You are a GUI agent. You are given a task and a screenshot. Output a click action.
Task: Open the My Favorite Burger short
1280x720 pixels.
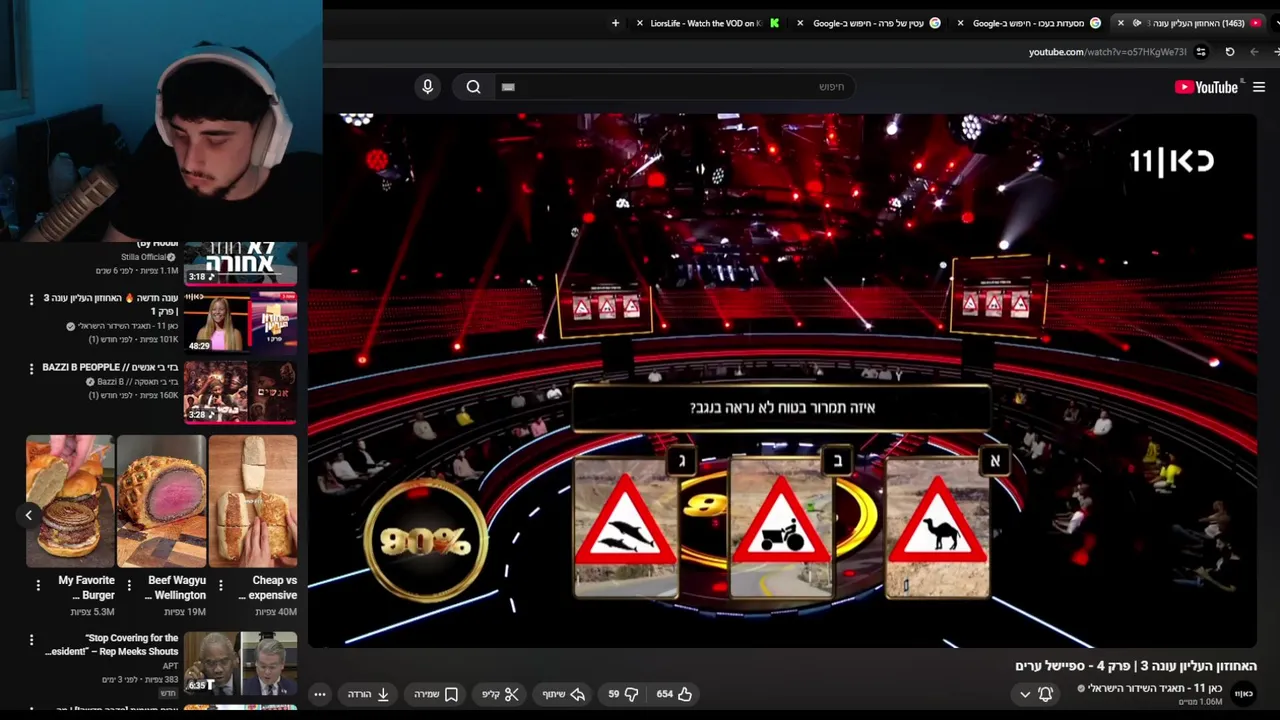(70, 501)
